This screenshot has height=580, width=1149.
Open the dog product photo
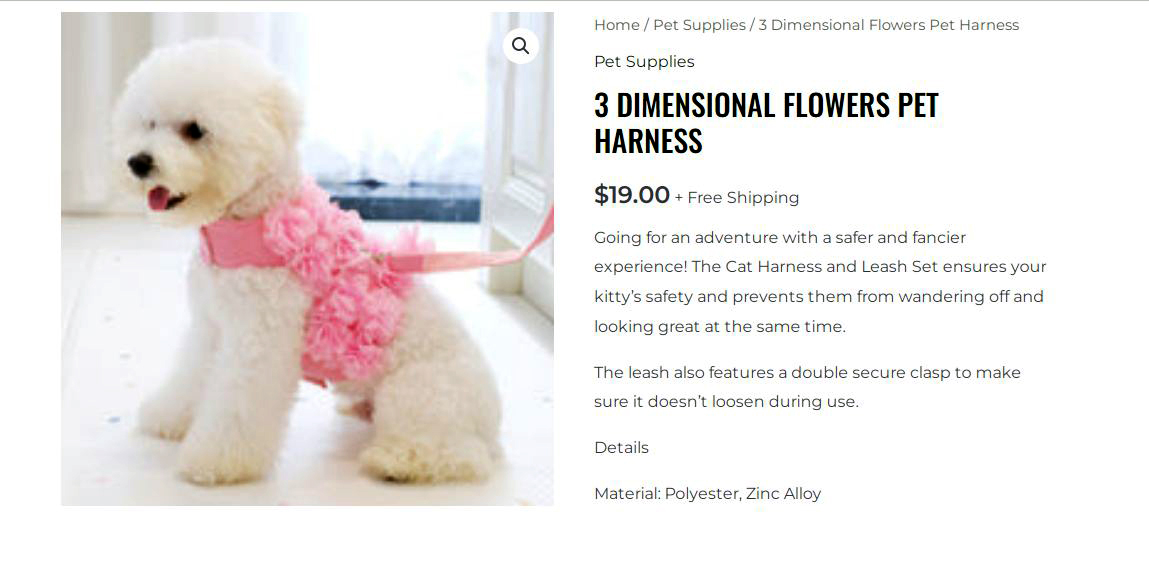point(307,259)
